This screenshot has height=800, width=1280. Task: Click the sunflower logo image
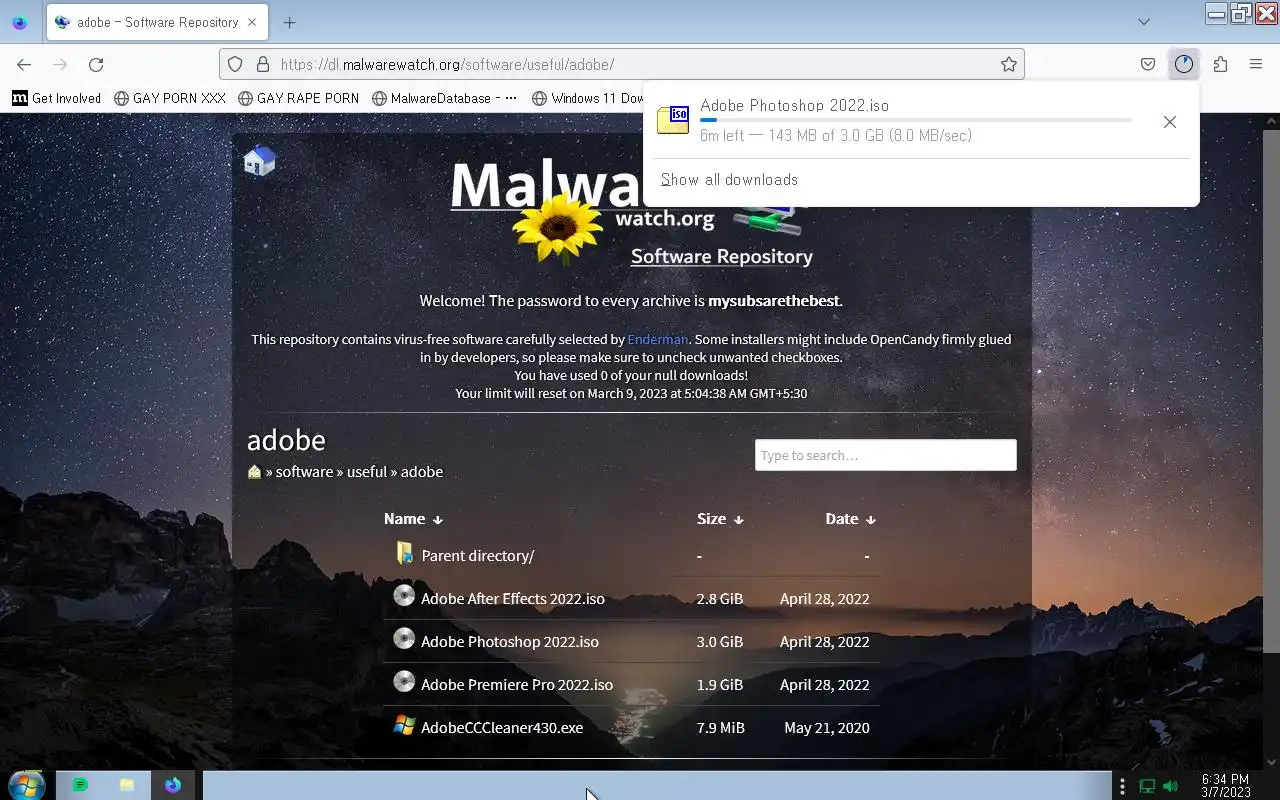click(557, 227)
